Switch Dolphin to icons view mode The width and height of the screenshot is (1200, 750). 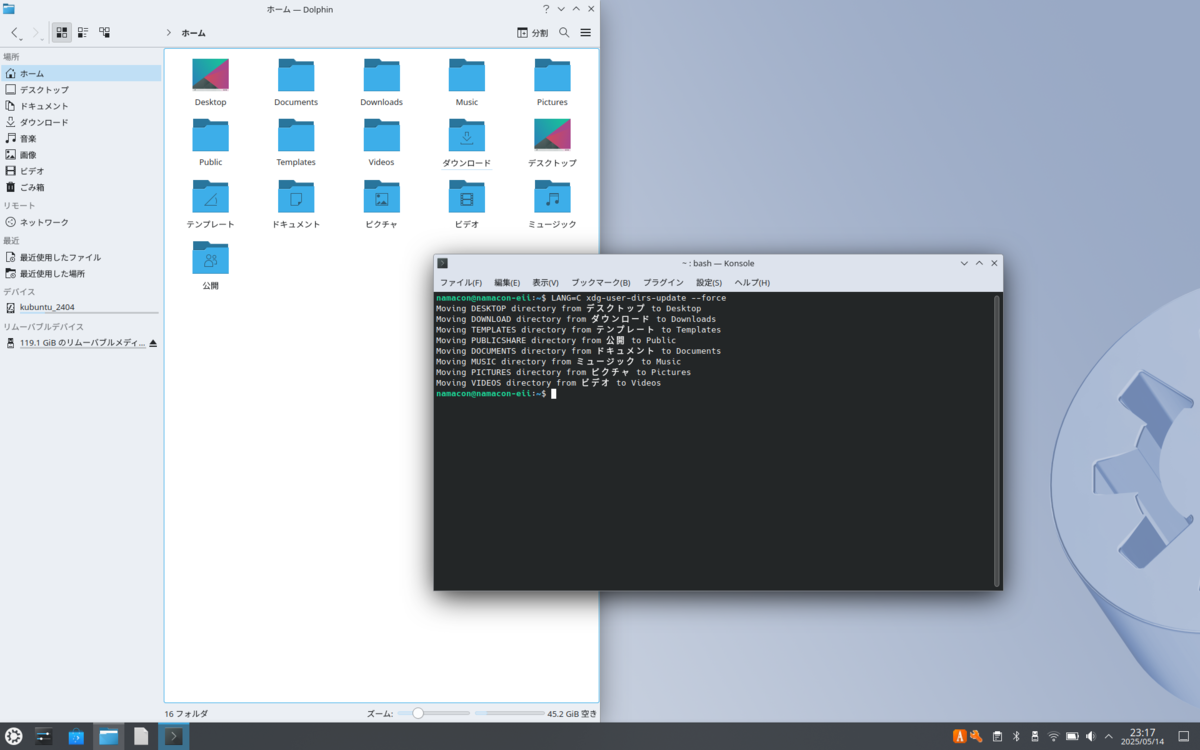point(62,33)
